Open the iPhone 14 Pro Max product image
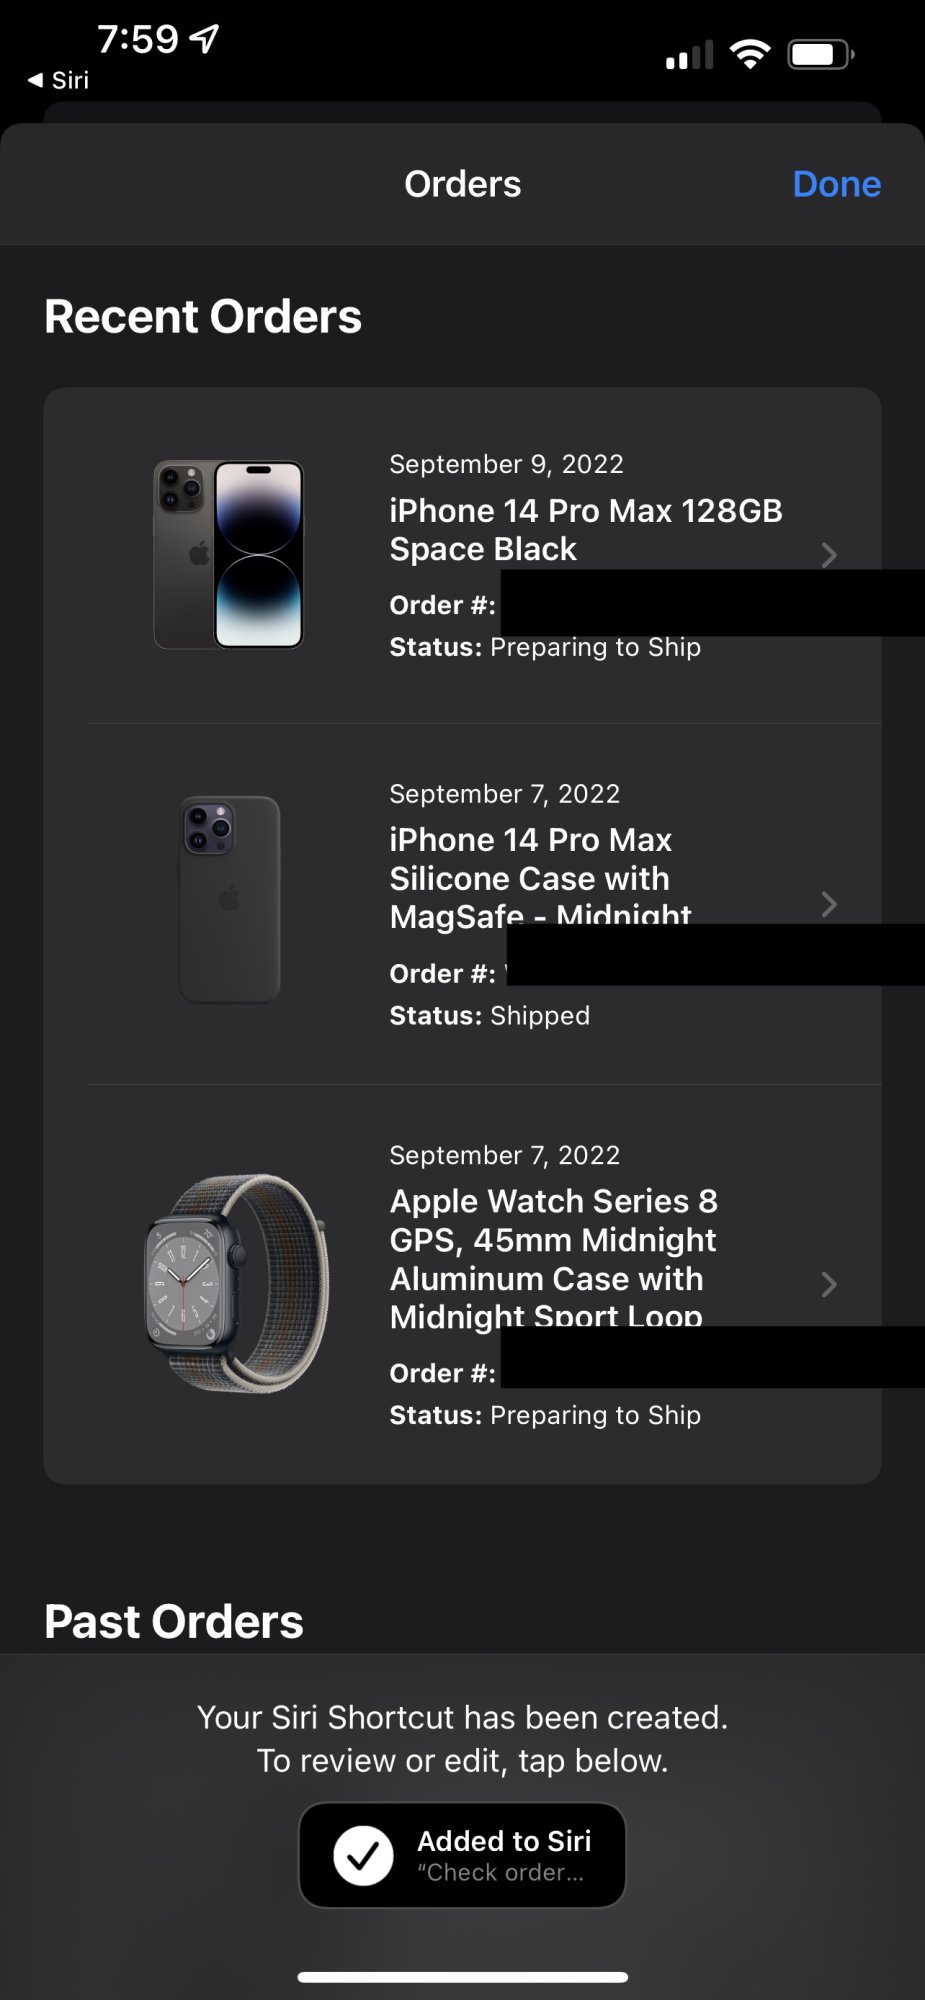 click(x=228, y=555)
